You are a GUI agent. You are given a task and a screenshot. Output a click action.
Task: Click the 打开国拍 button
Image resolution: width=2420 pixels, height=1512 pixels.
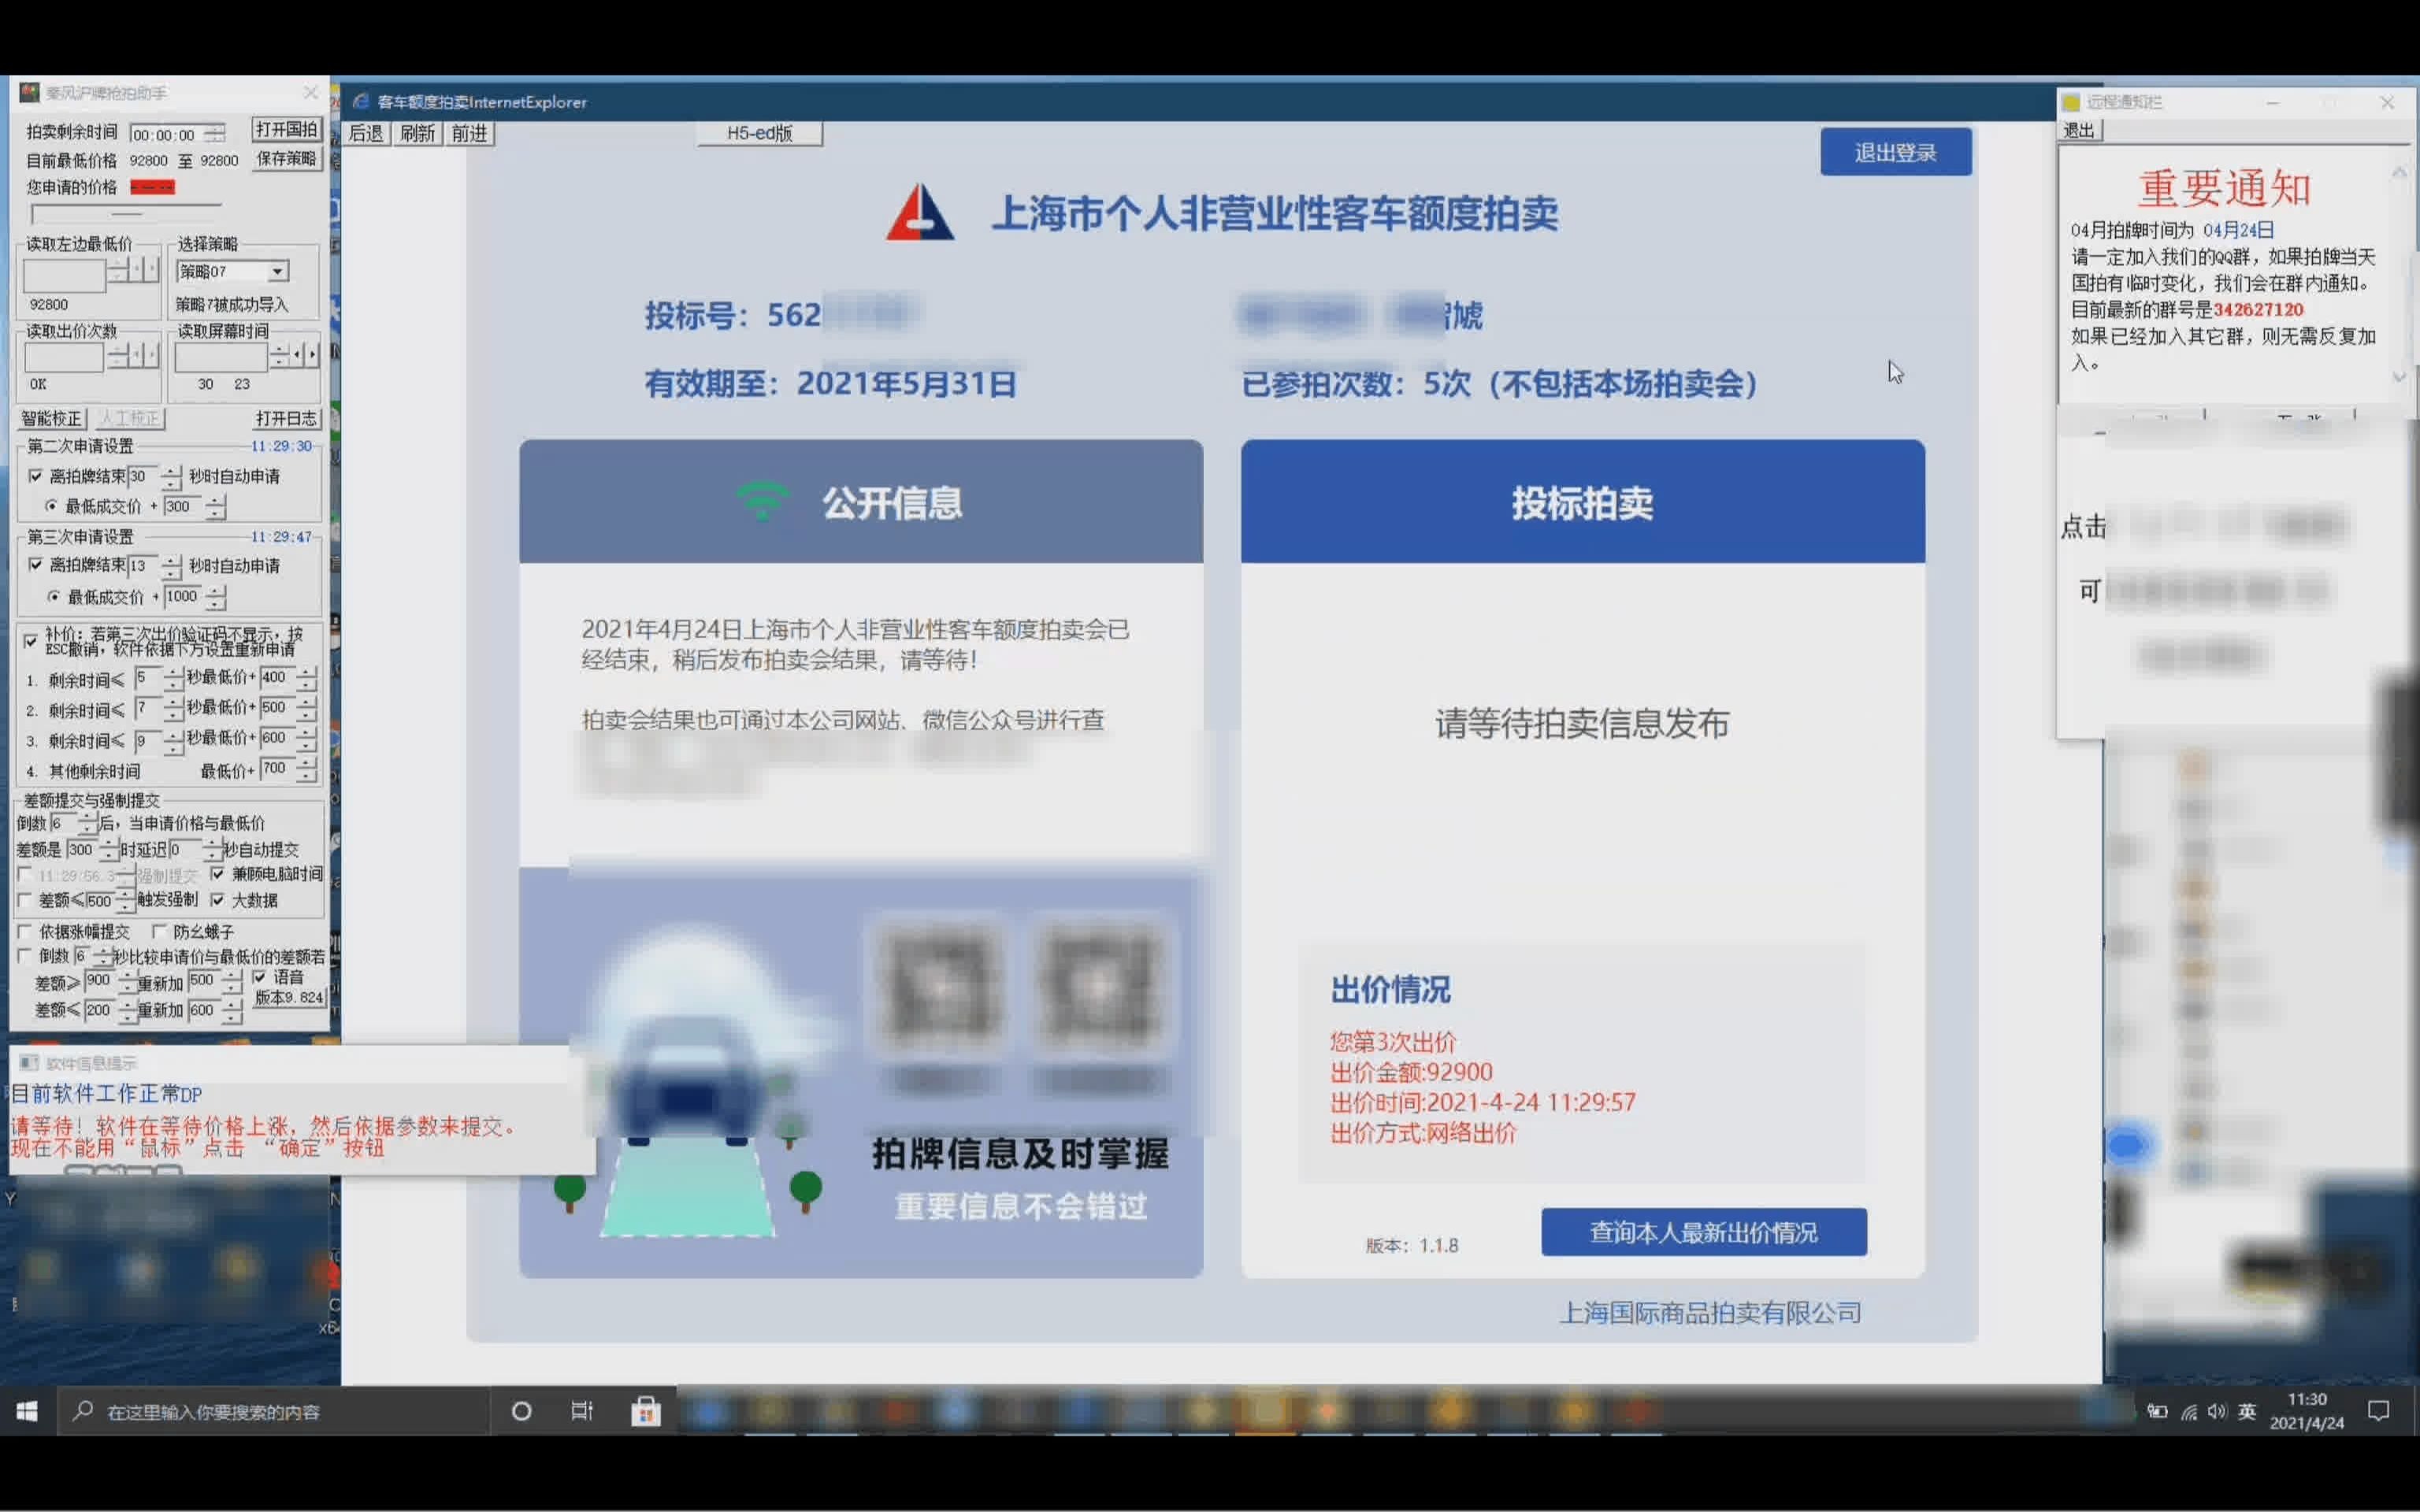pyautogui.click(x=286, y=129)
